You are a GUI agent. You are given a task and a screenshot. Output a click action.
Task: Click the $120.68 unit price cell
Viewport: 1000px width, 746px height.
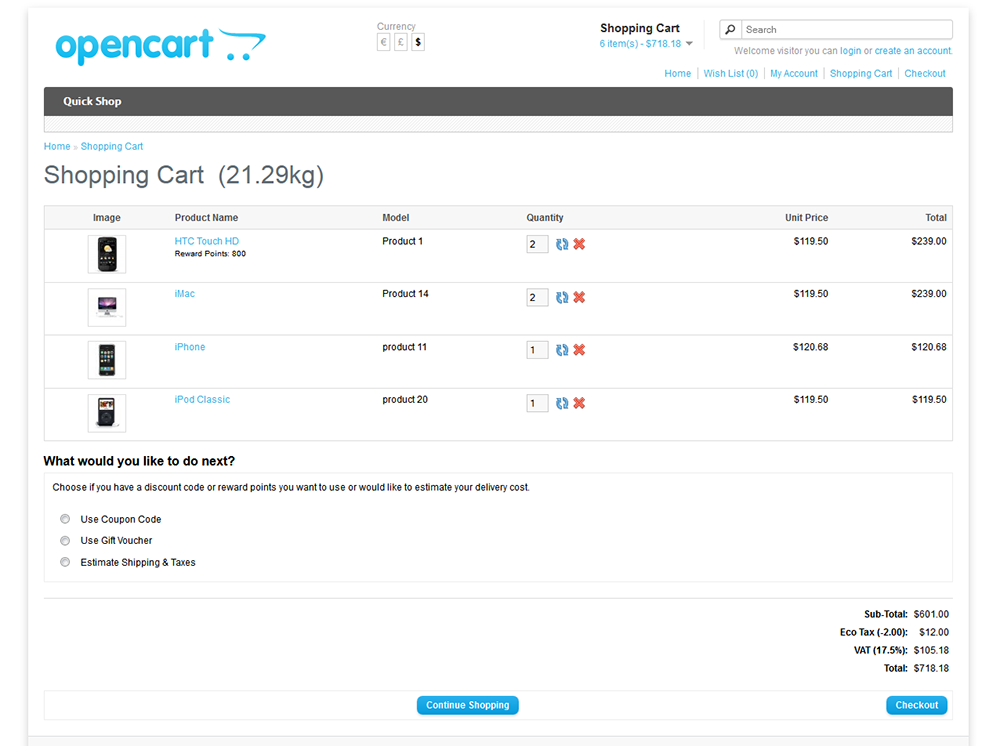[811, 347]
